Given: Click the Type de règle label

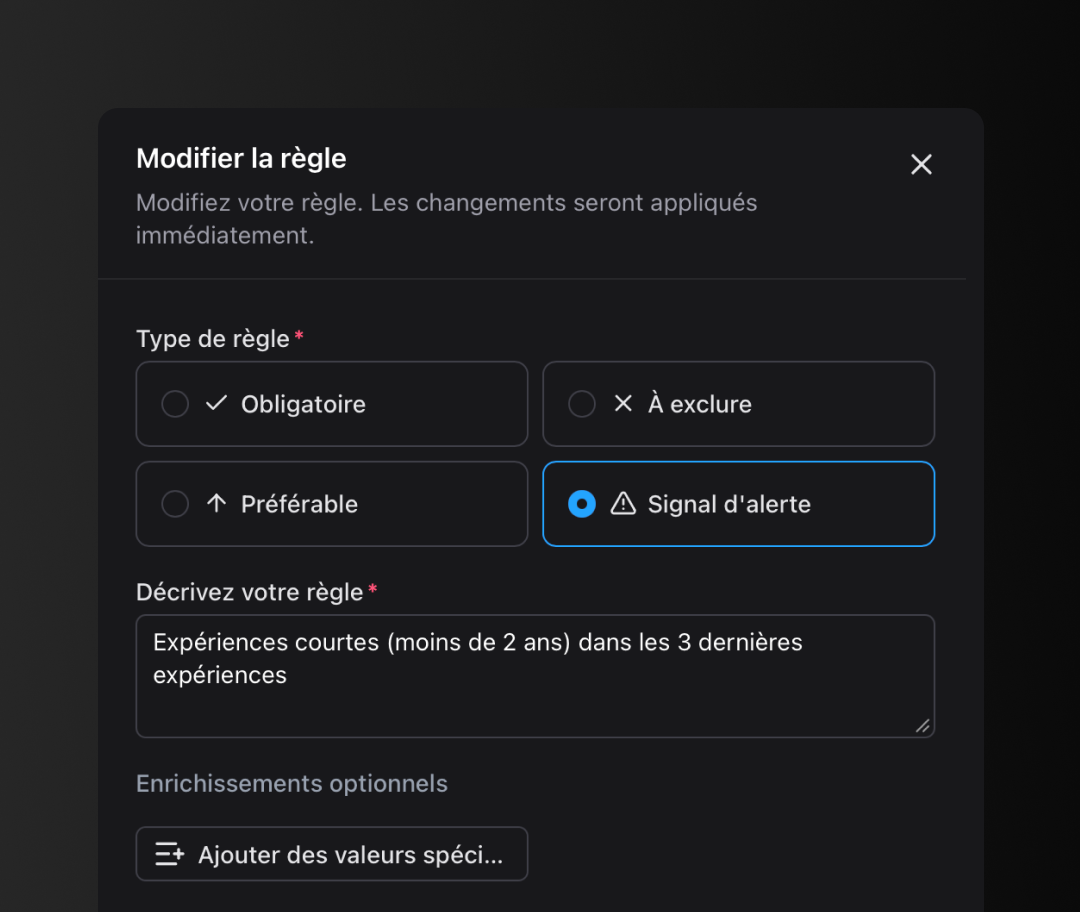Looking at the screenshot, I should (x=213, y=339).
